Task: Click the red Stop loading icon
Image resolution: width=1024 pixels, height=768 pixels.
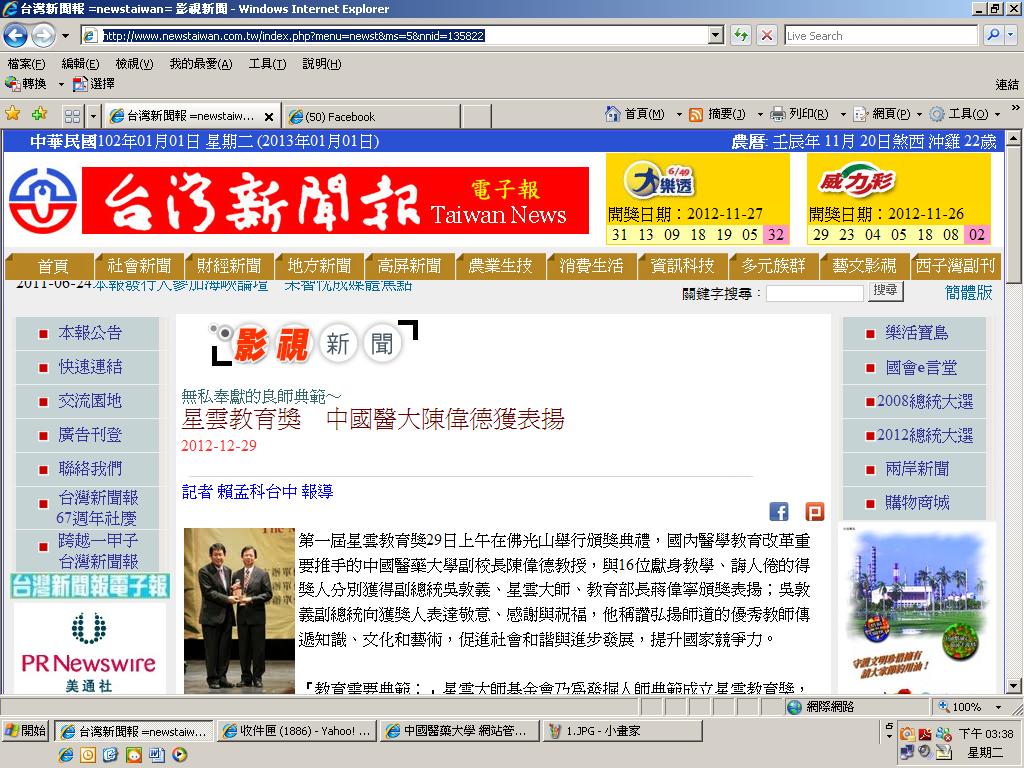Action: (x=767, y=35)
